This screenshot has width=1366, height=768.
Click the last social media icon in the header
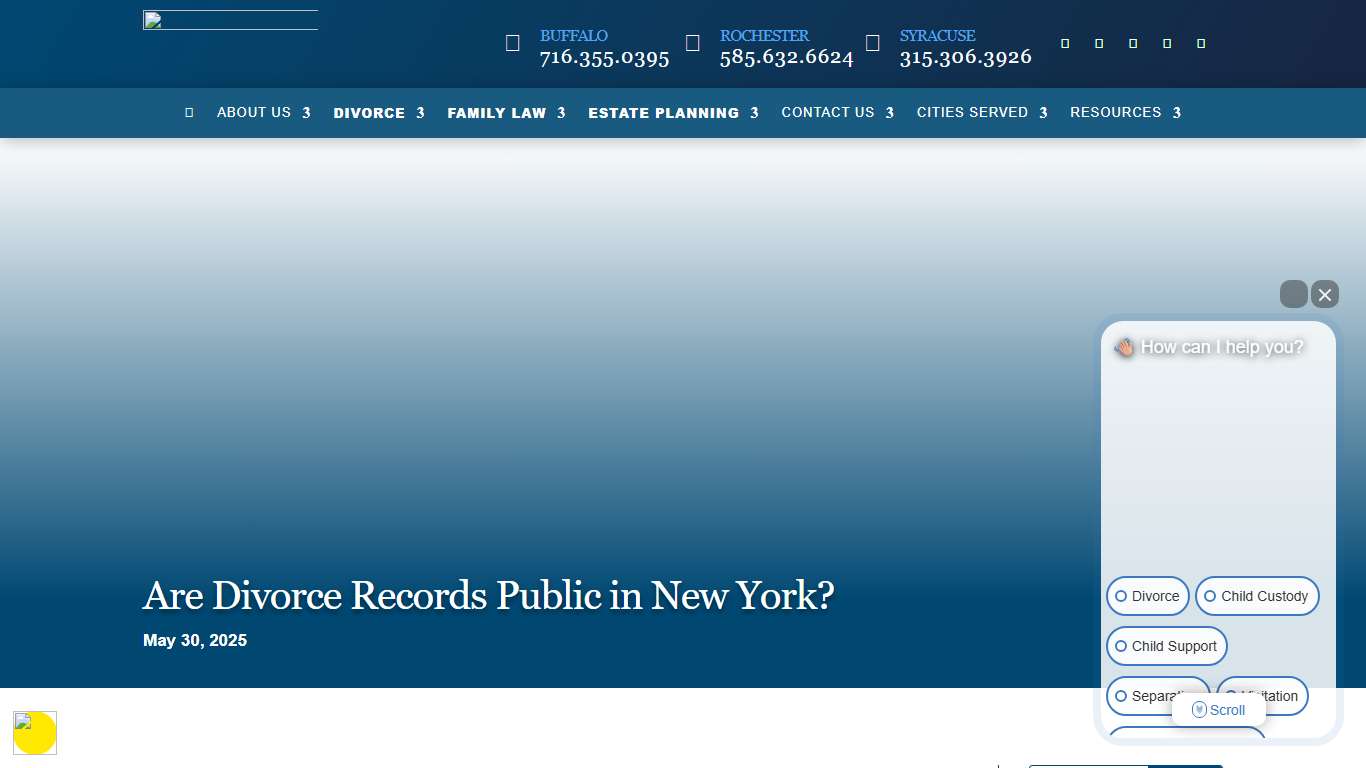click(1200, 43)
